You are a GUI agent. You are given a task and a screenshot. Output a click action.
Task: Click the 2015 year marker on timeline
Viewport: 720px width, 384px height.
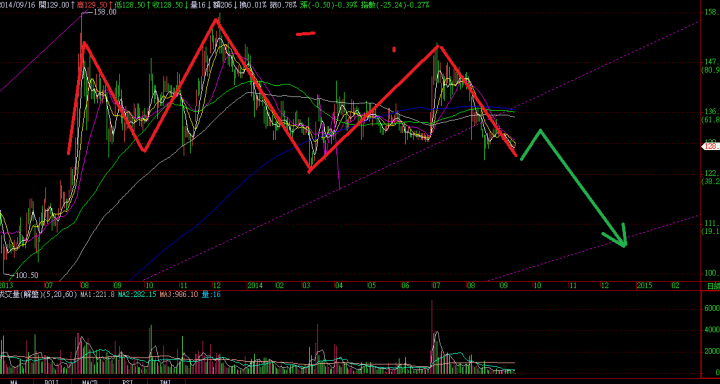click(x=643, y=285)
